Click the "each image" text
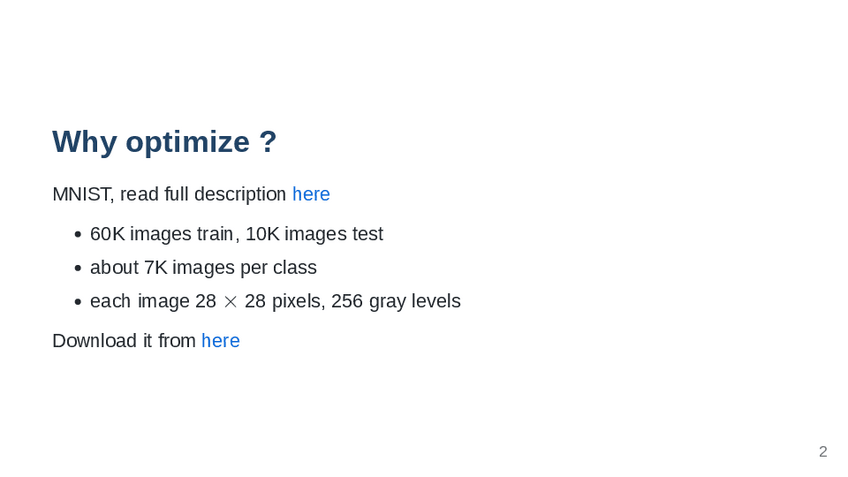The width and height of the screenshot is (848, 477). coord(139,301)
